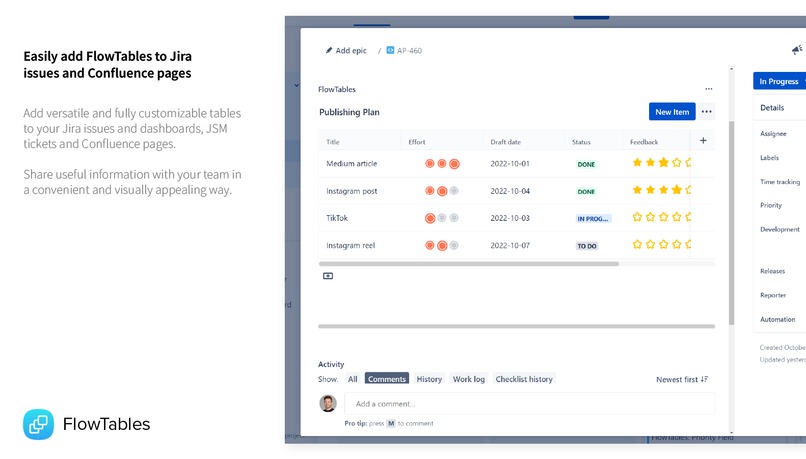The height and width of the screenshot is (459, 806).
Task: Click the 2022-10-07 draft date cell
Action: [x=509, y=245]
